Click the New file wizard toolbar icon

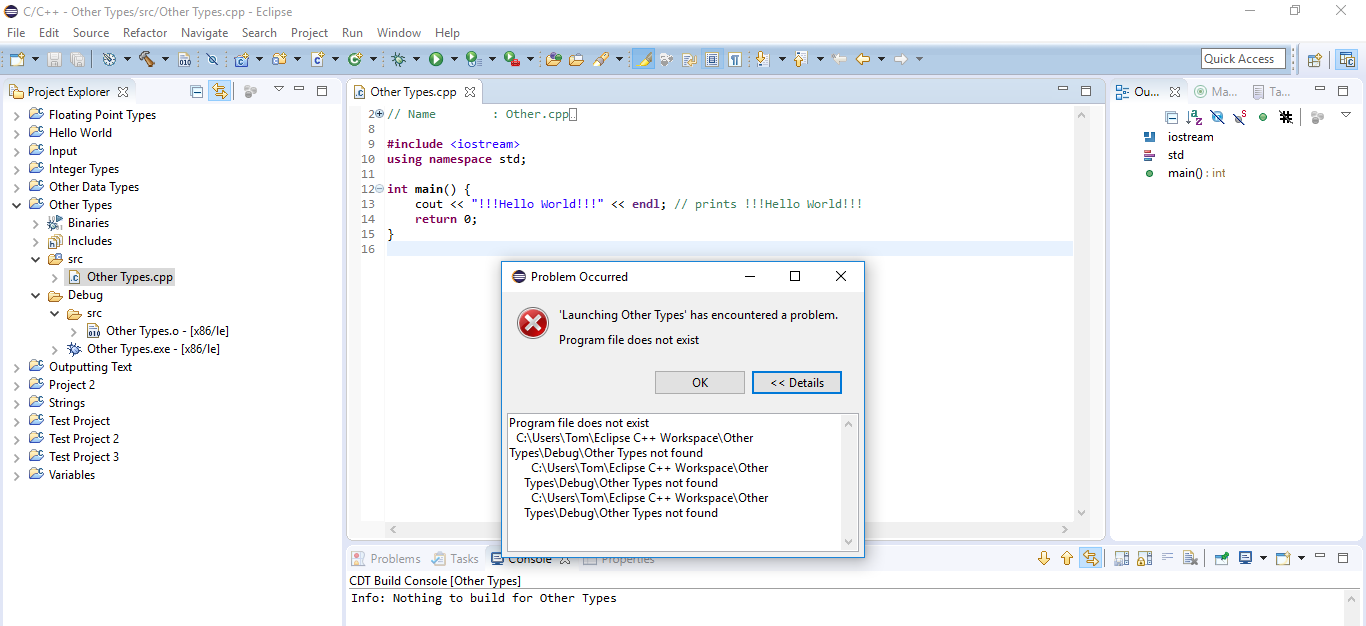pyautogui.click(x=16, y=59)
